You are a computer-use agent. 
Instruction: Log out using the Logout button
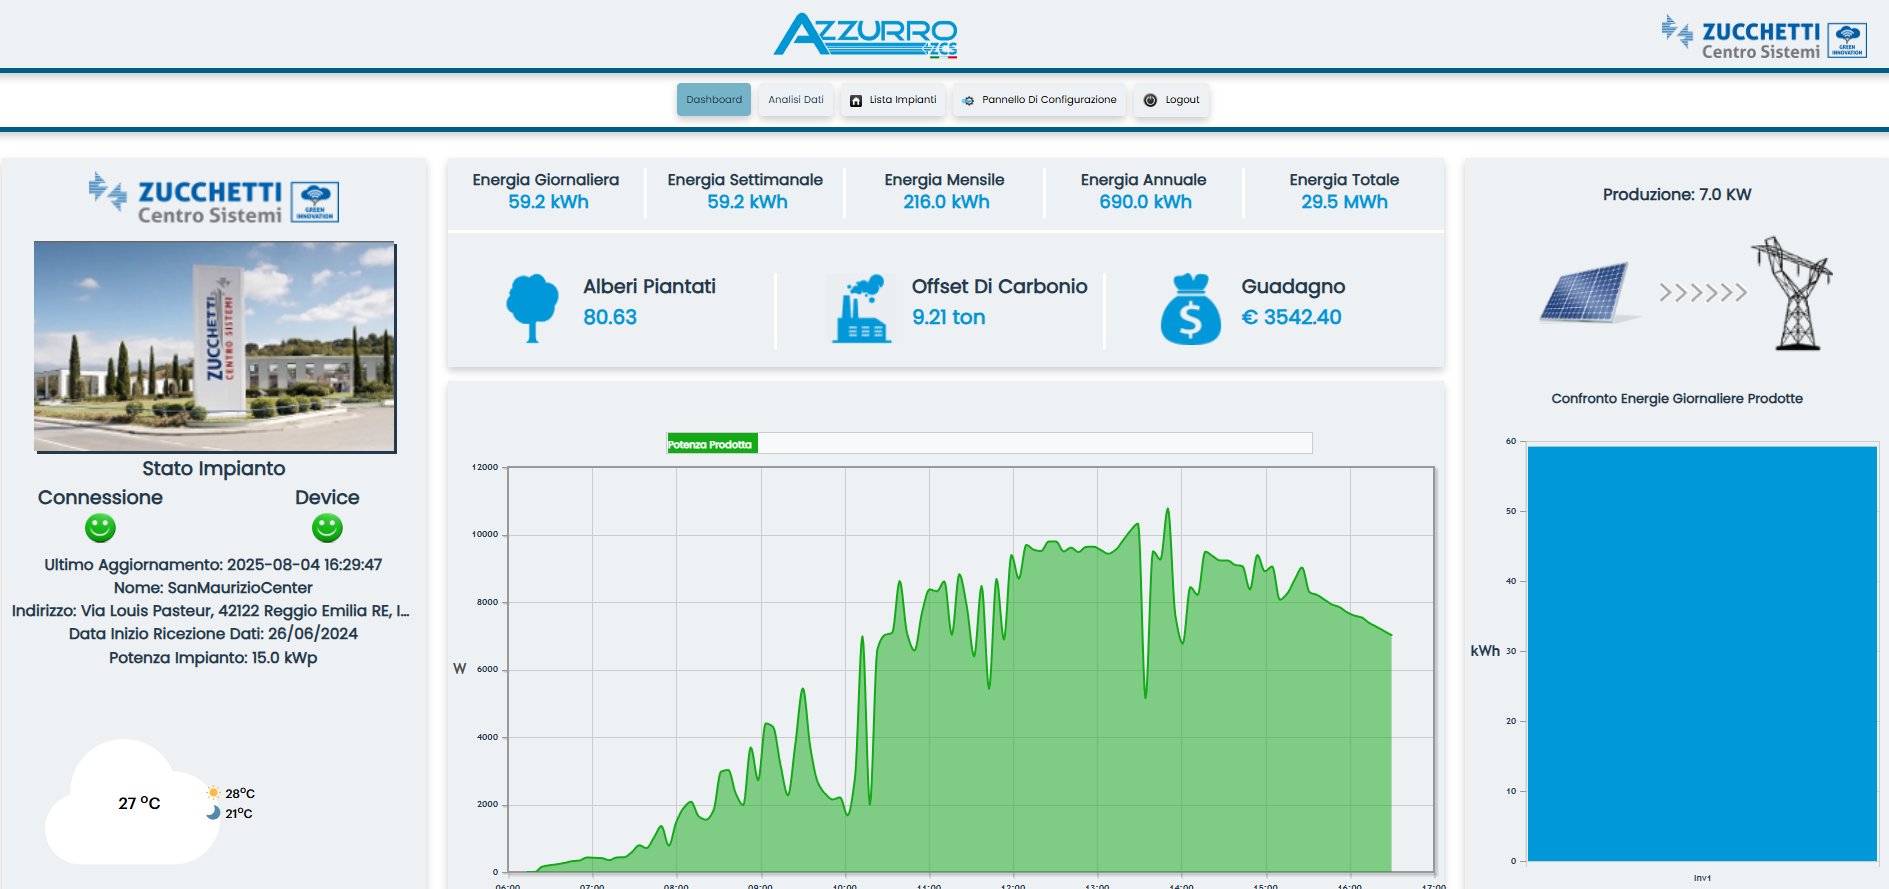pos(1171,100)
